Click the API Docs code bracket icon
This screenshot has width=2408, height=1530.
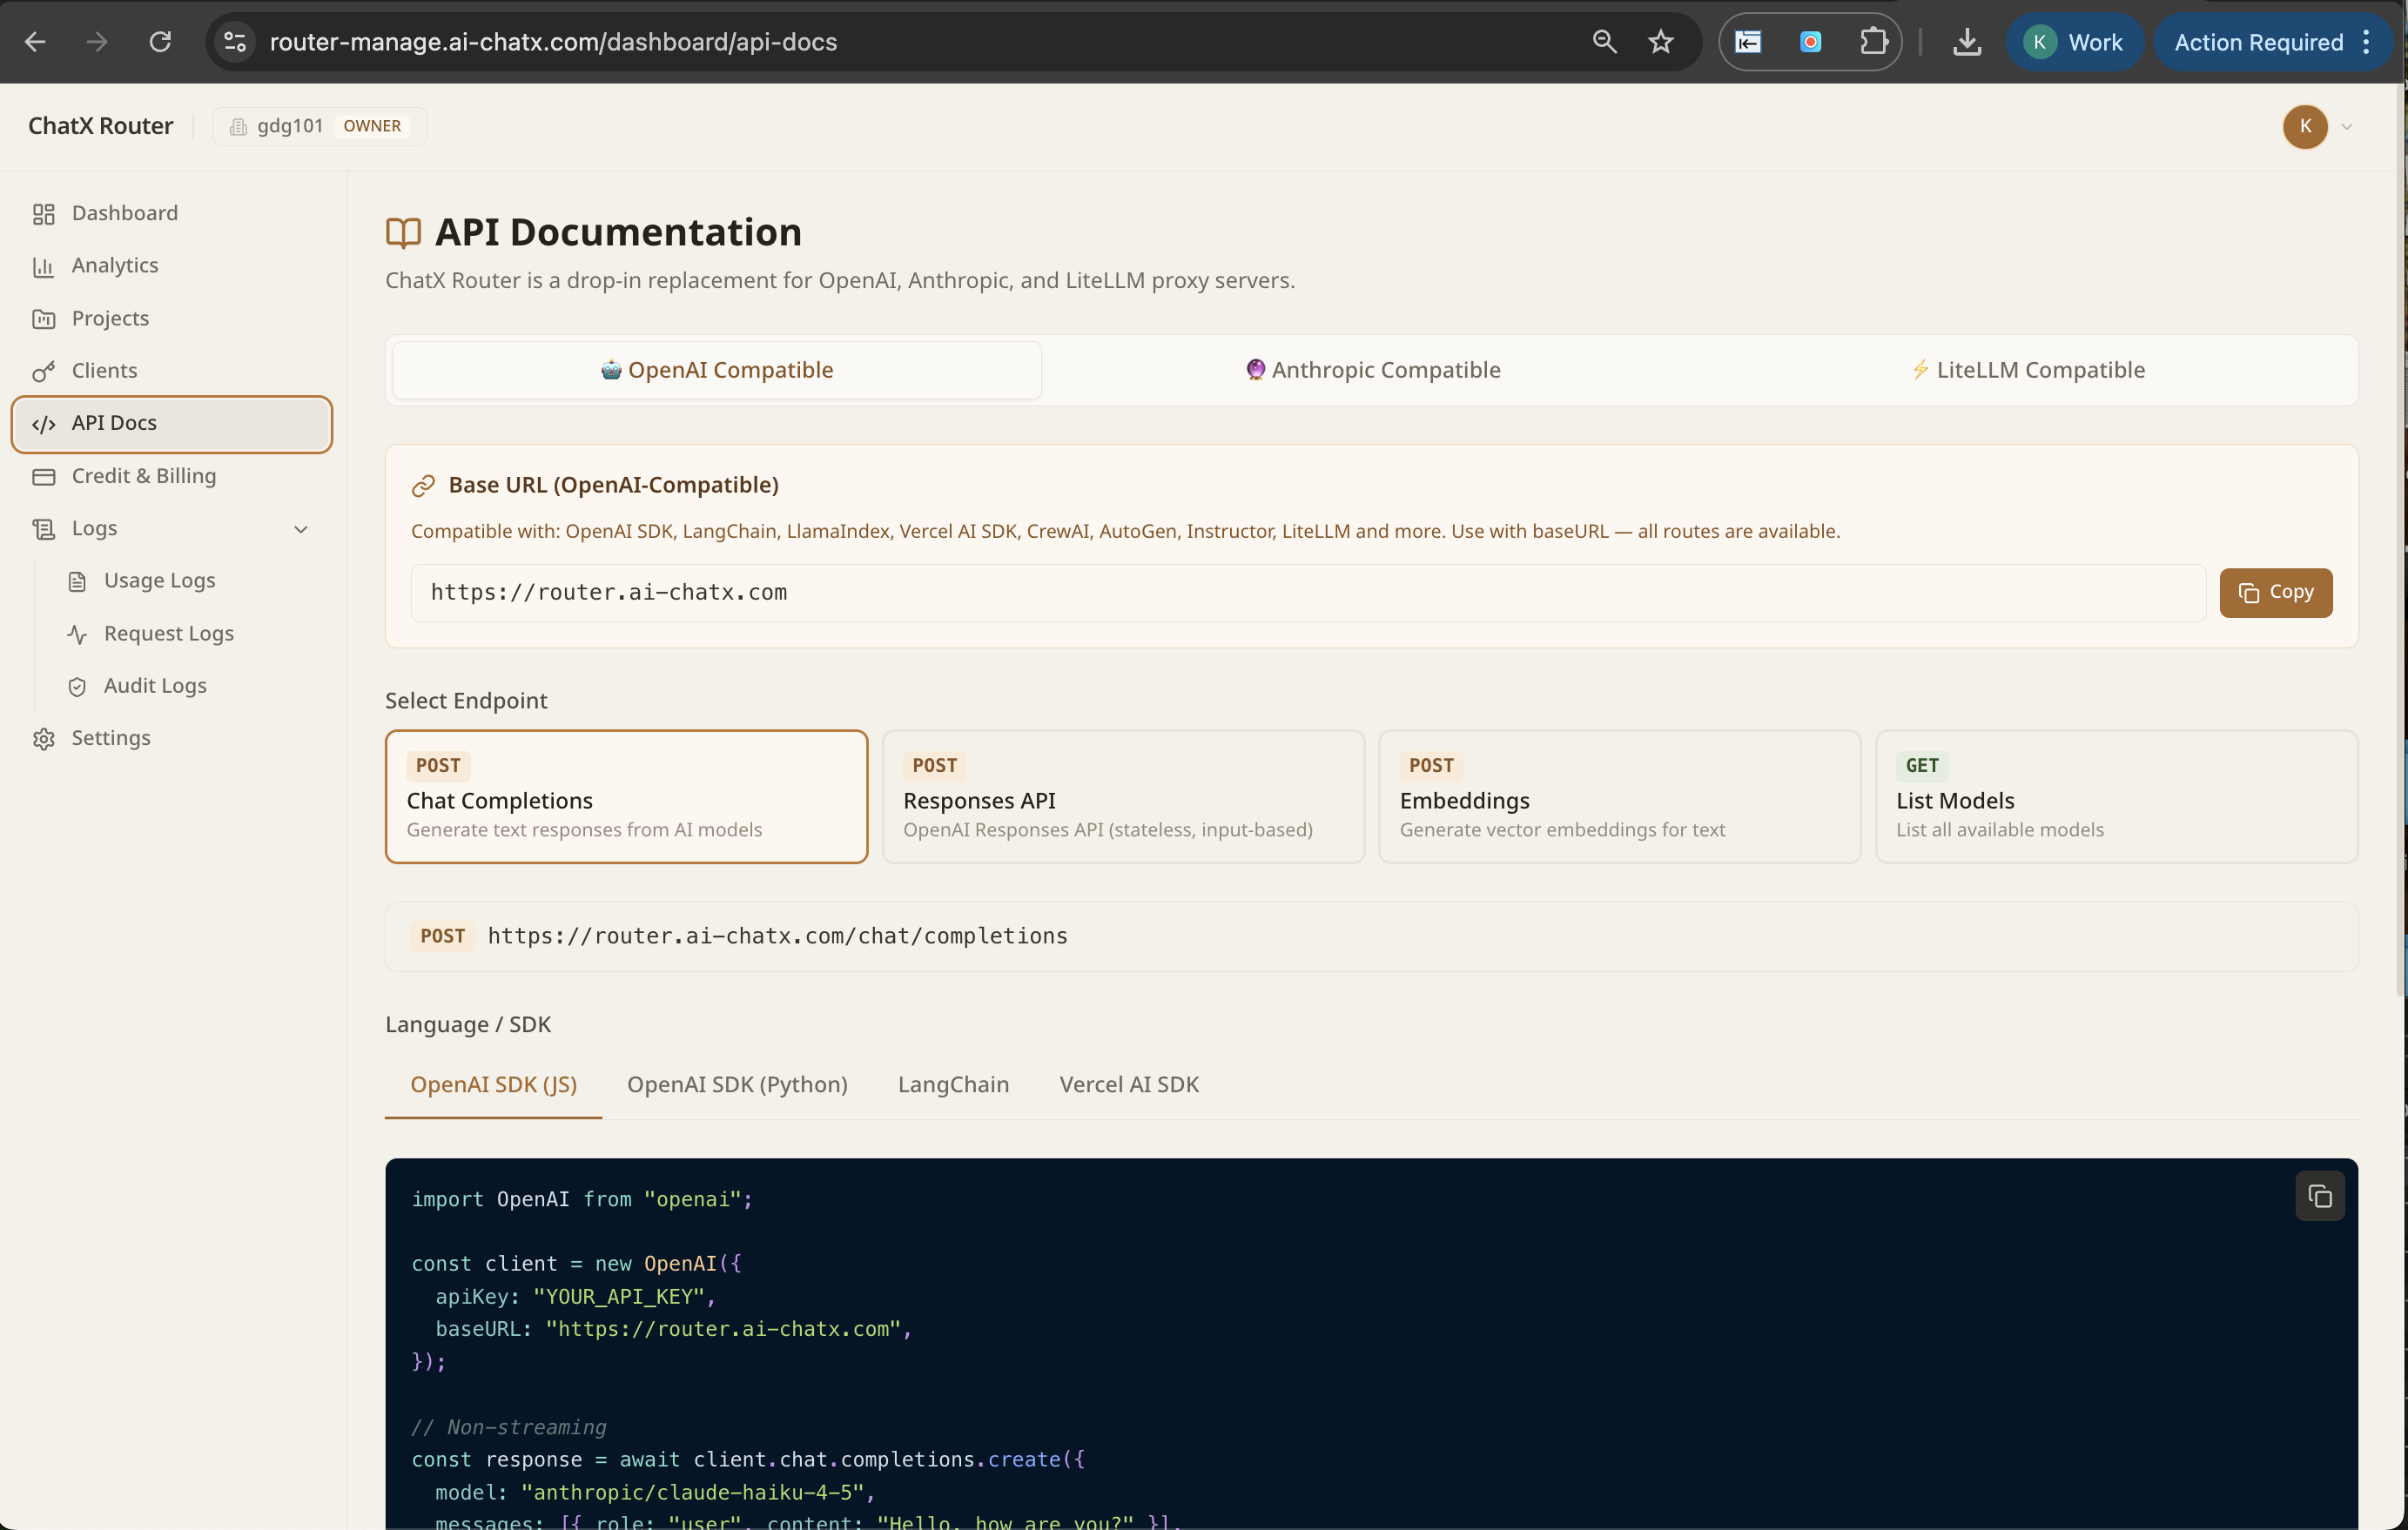(43, 424)
